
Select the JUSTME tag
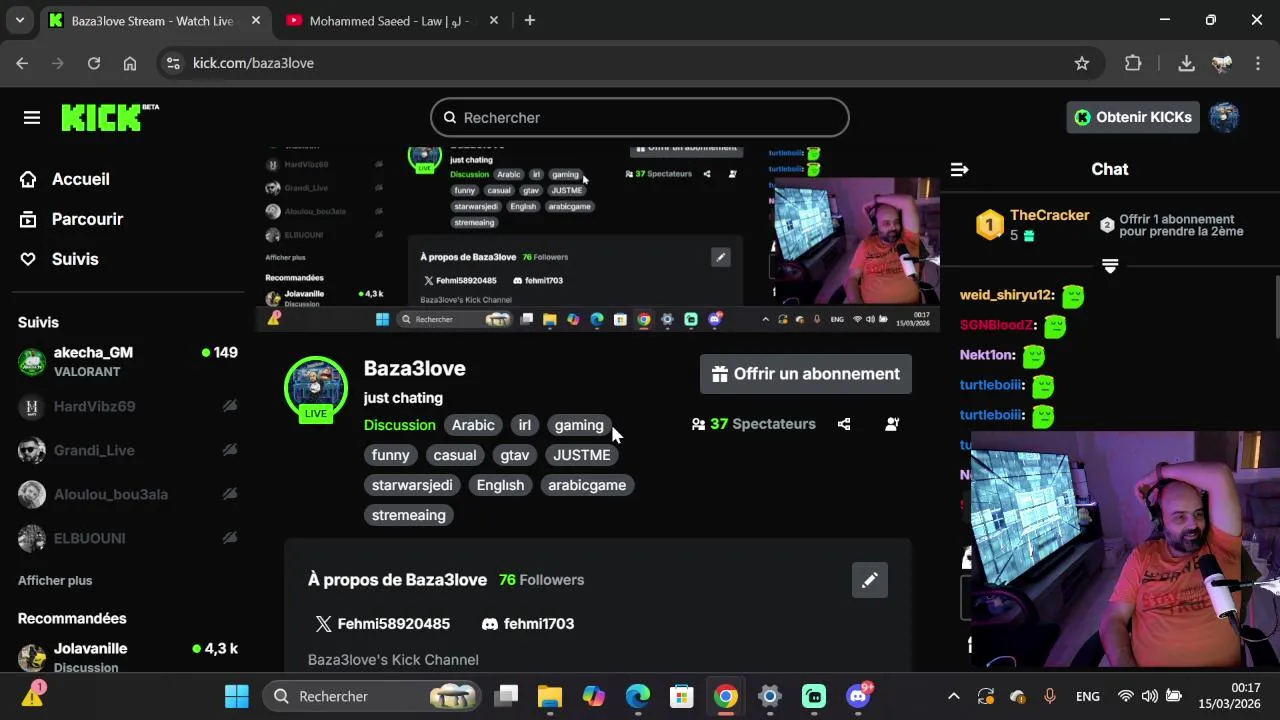point(582,455)
